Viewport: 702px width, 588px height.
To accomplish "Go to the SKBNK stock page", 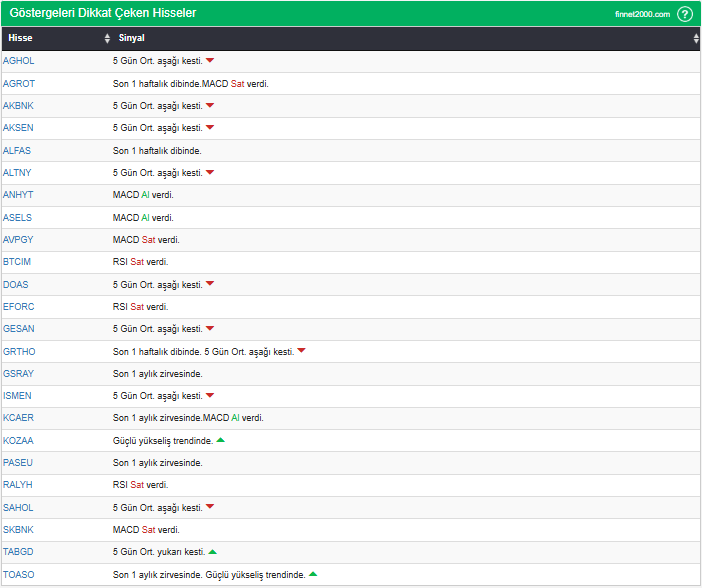I will 18,530.
